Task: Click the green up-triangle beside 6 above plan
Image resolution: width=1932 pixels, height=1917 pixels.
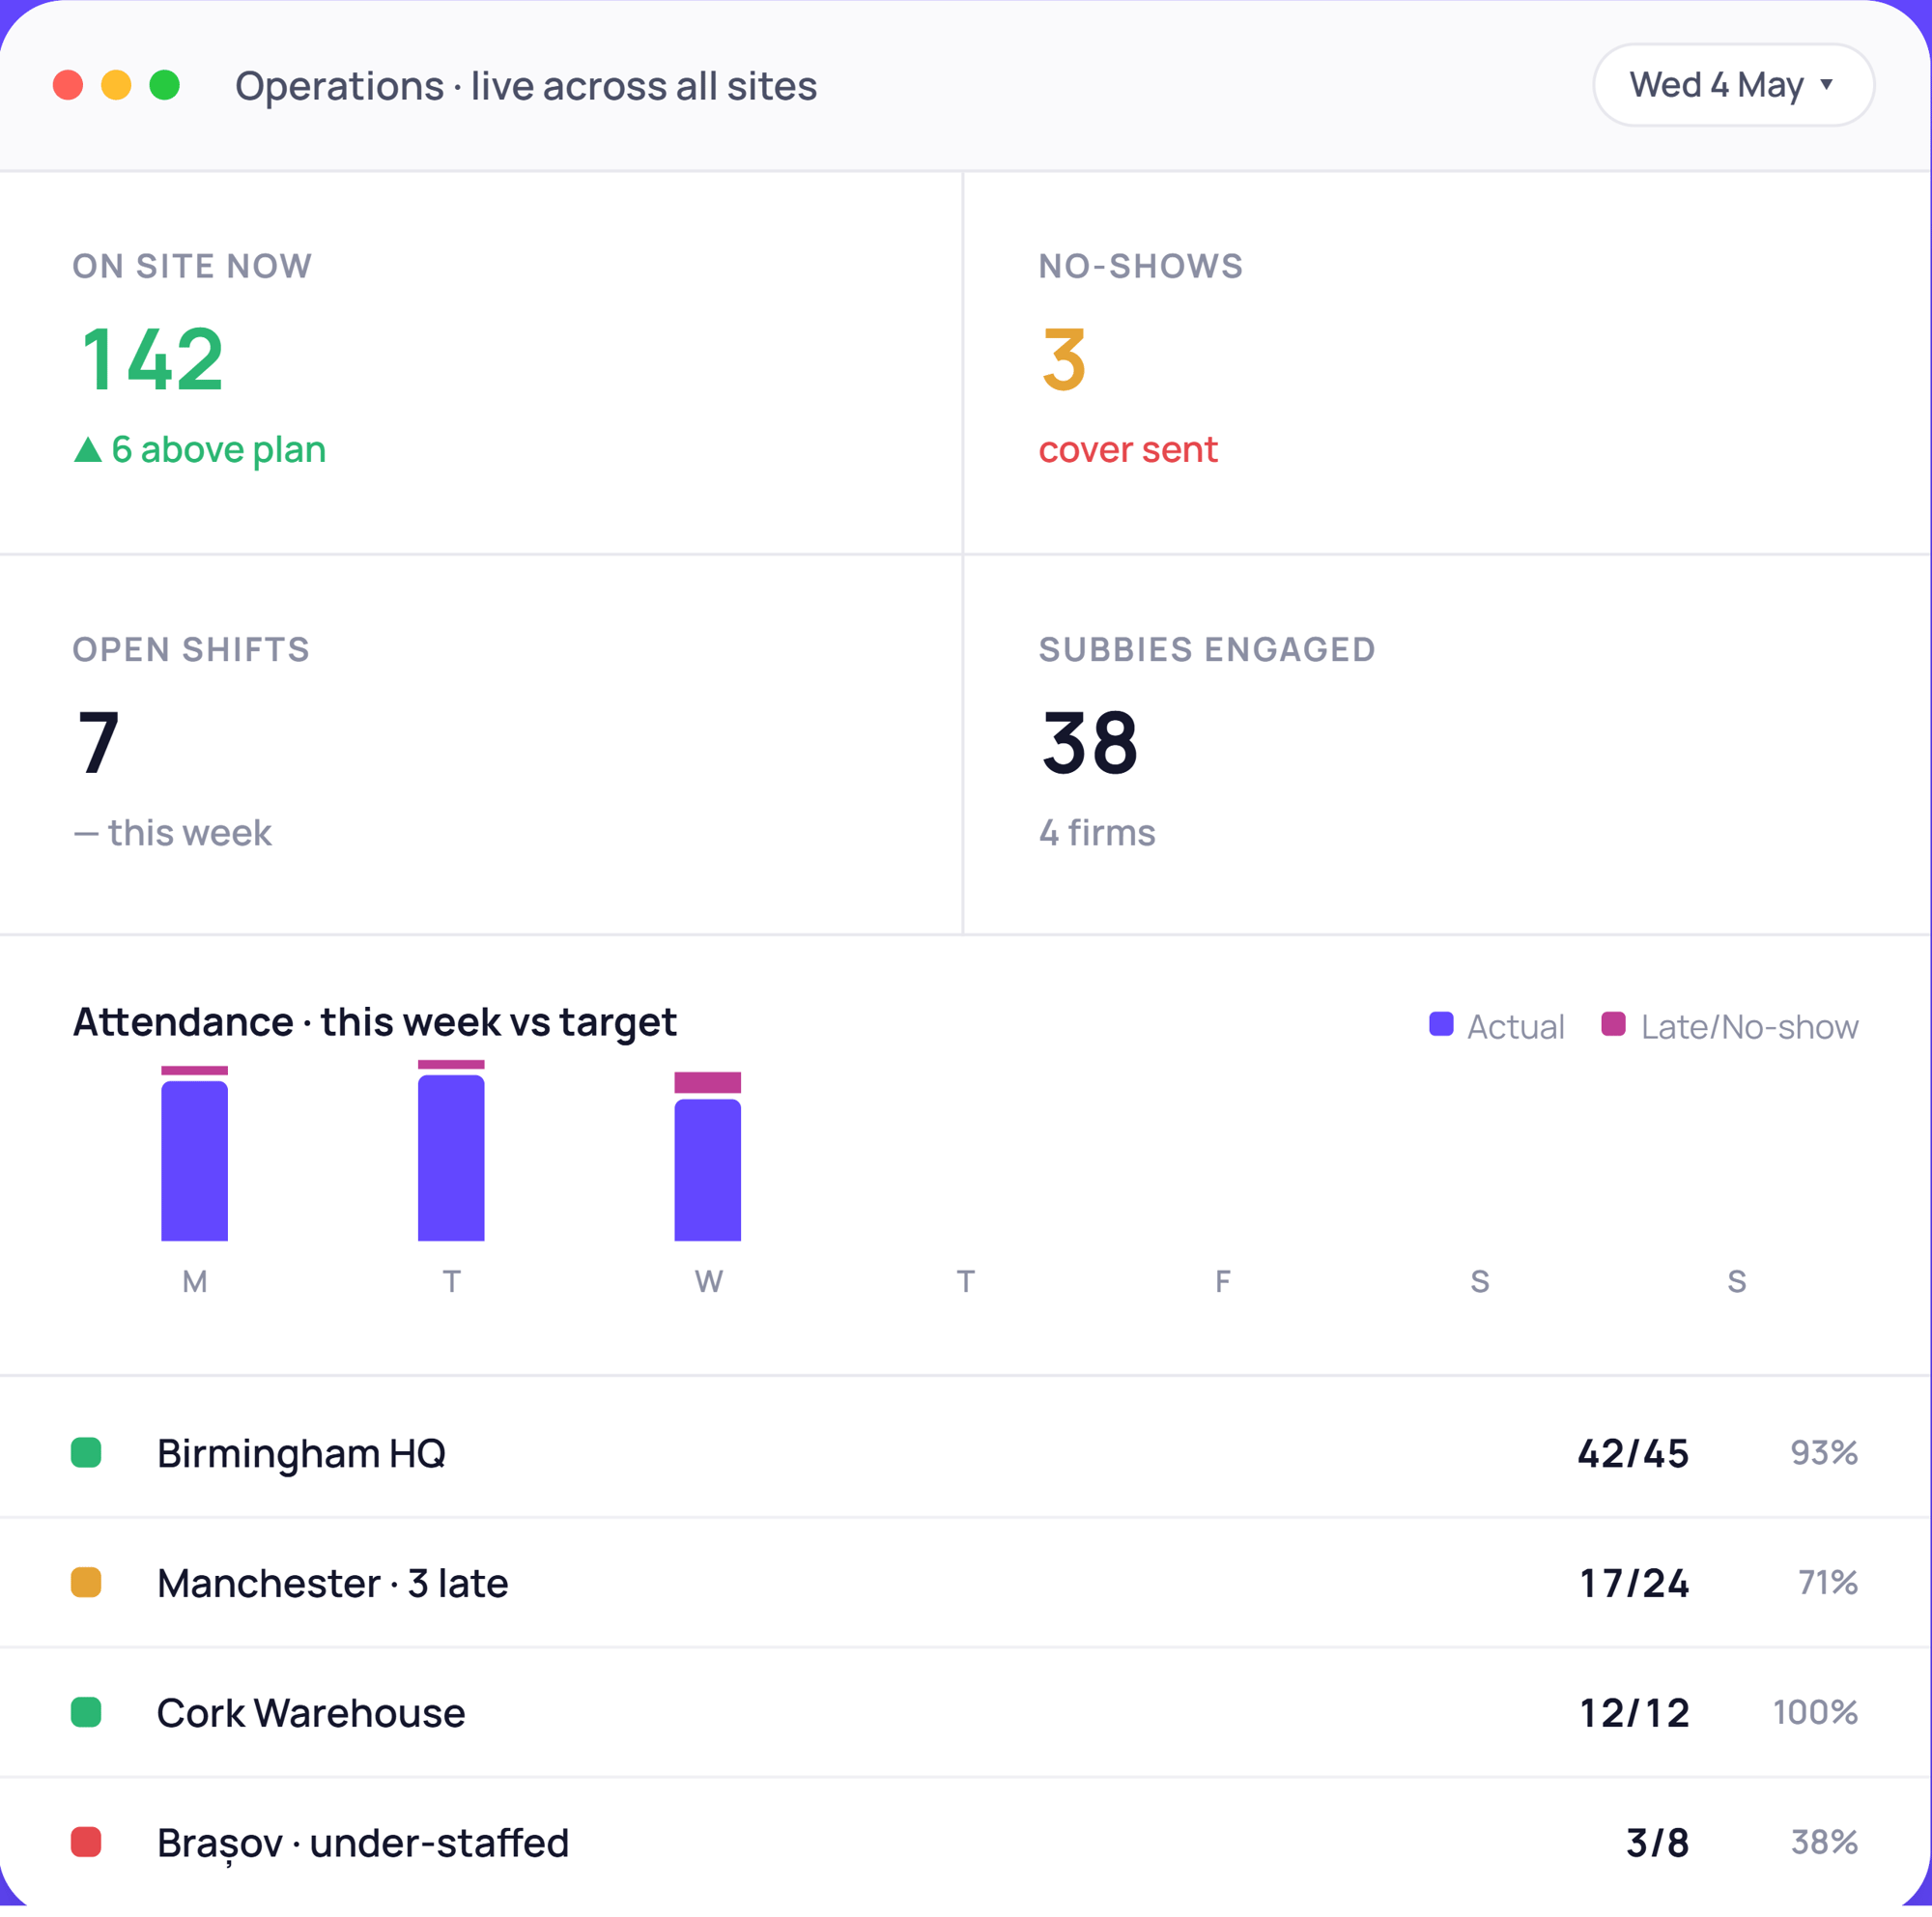Action: (88, 449)
